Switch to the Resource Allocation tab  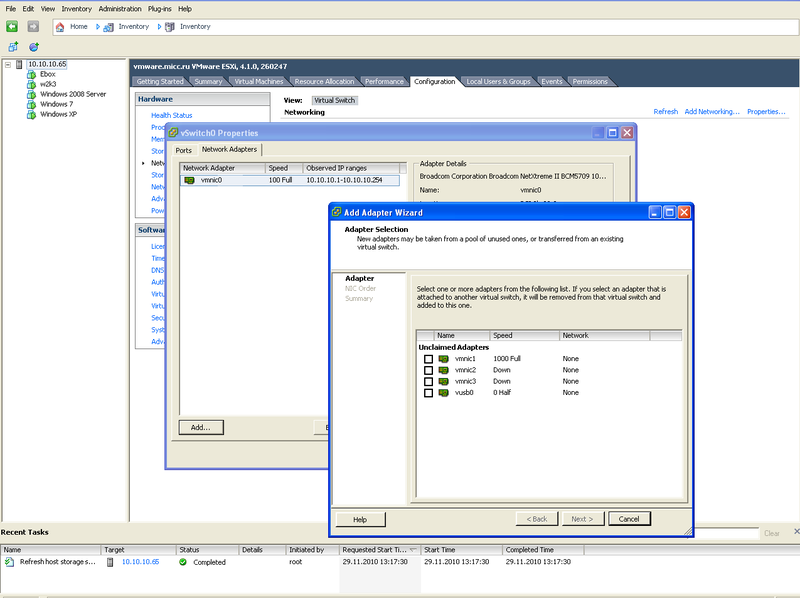pyautogui.click(x=324, y=82)
